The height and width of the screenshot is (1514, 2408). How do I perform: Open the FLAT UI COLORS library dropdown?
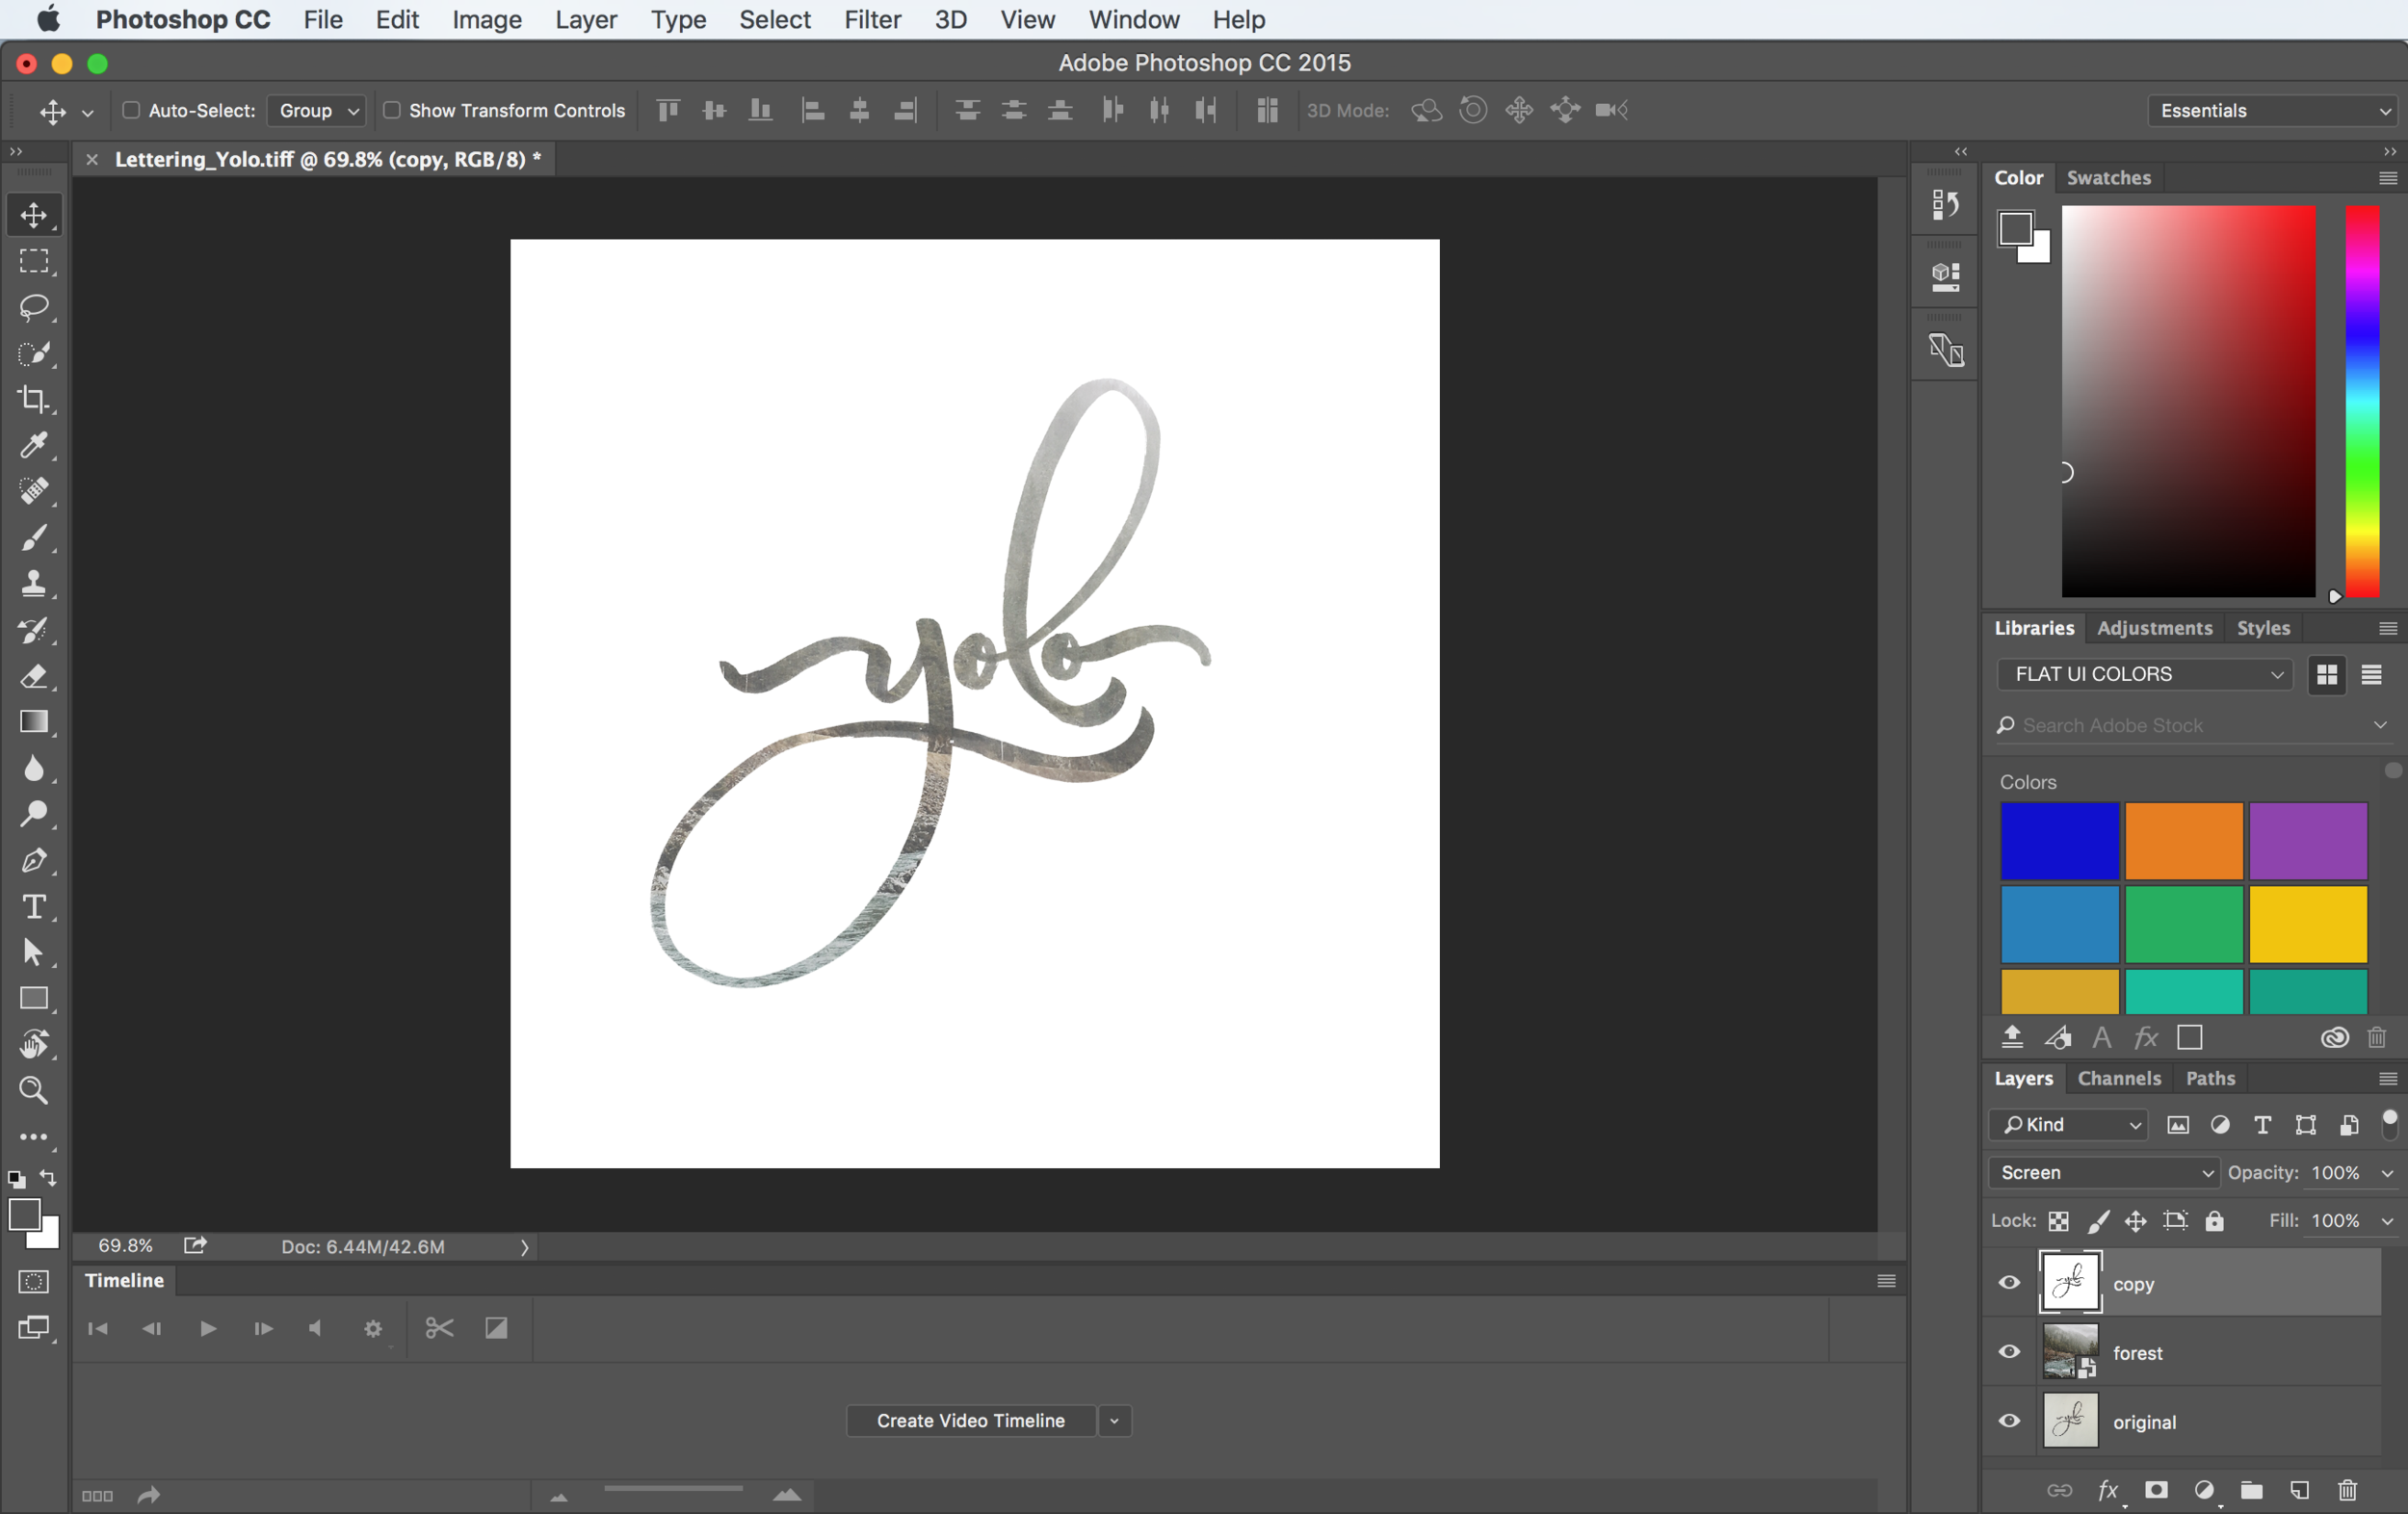coord(2144,674)
